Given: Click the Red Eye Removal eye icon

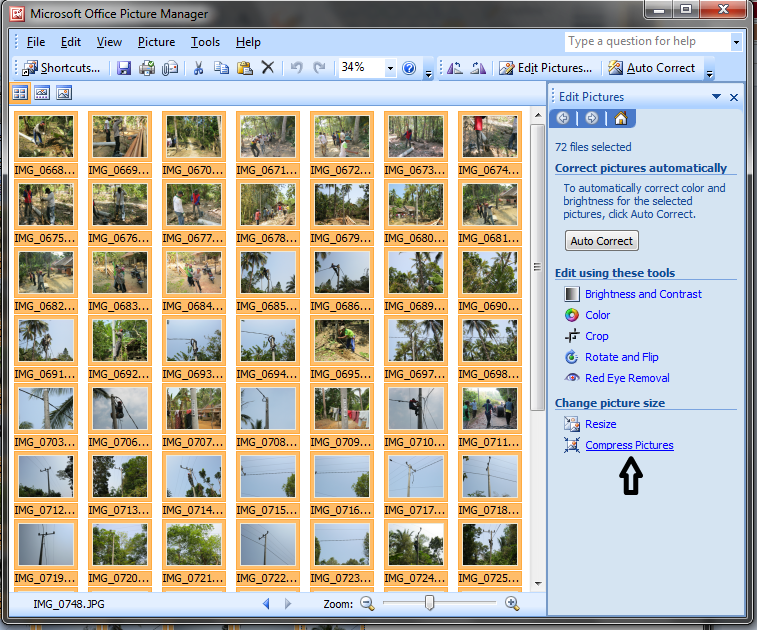Looking at the screenshot, I should coord(572,378).
